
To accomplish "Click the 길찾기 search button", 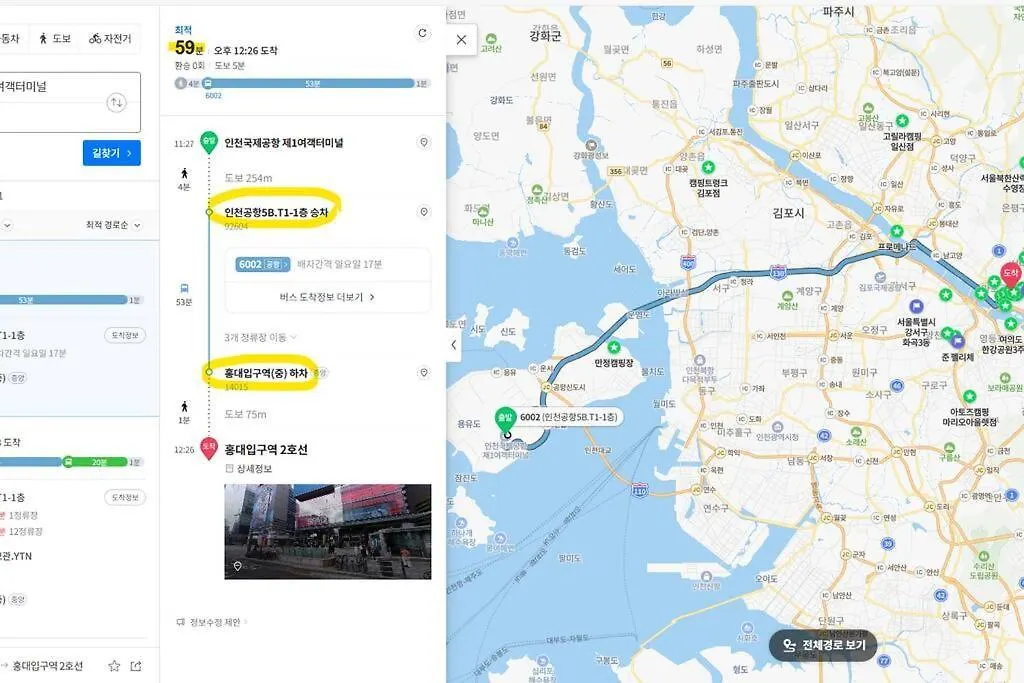I will (x=112, y=153).
